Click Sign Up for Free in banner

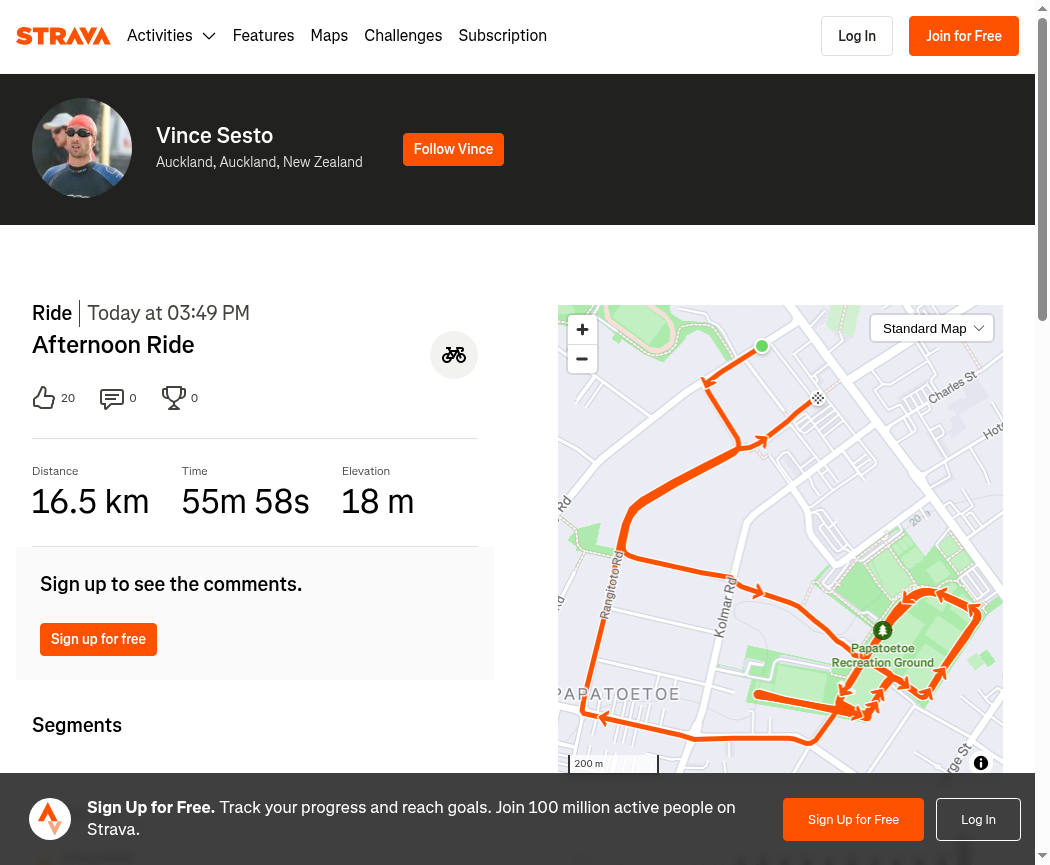pyautogui.click(x=853, y=819)
